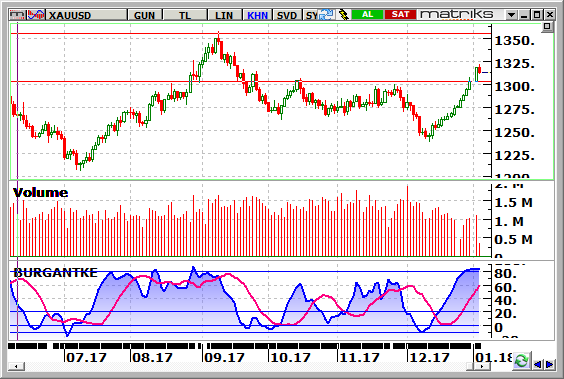The image size is (564, 379).
Task: Click the matriks logo text
Action: [457, 14]
